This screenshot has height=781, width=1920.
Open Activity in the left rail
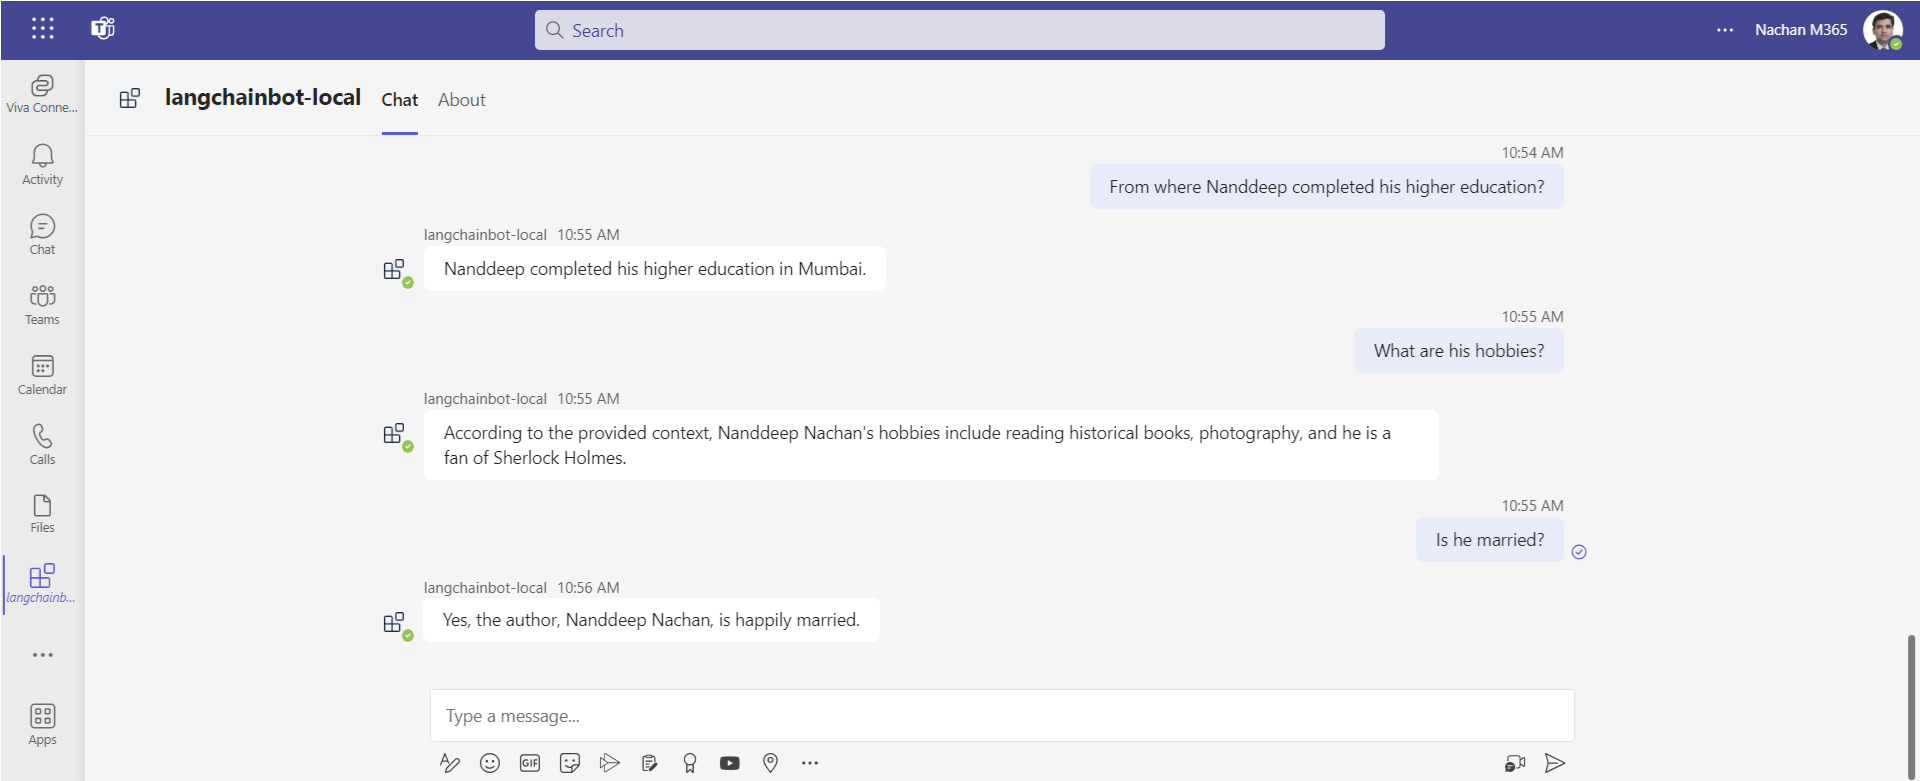pos(42,165)
